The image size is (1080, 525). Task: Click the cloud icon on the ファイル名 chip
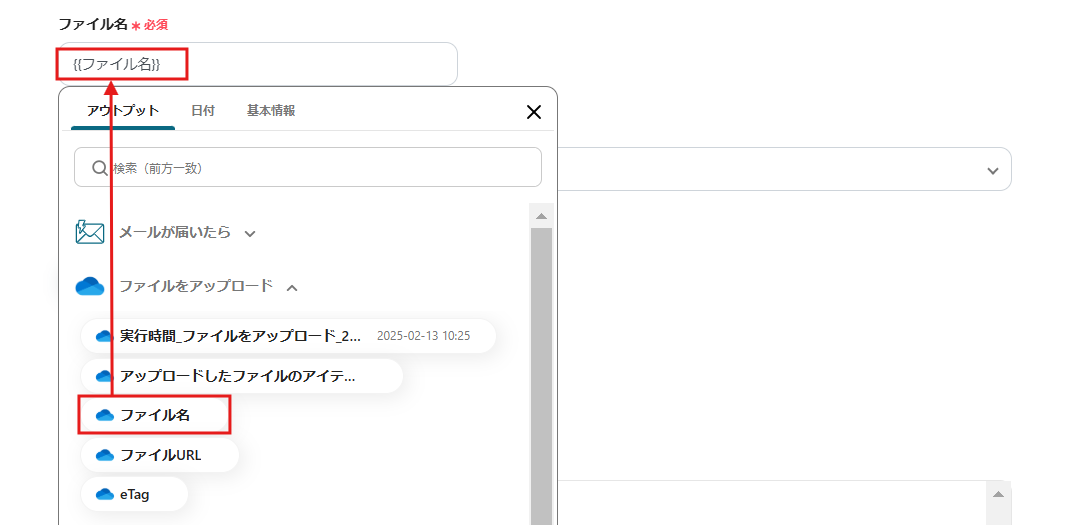tap(104, 415)
